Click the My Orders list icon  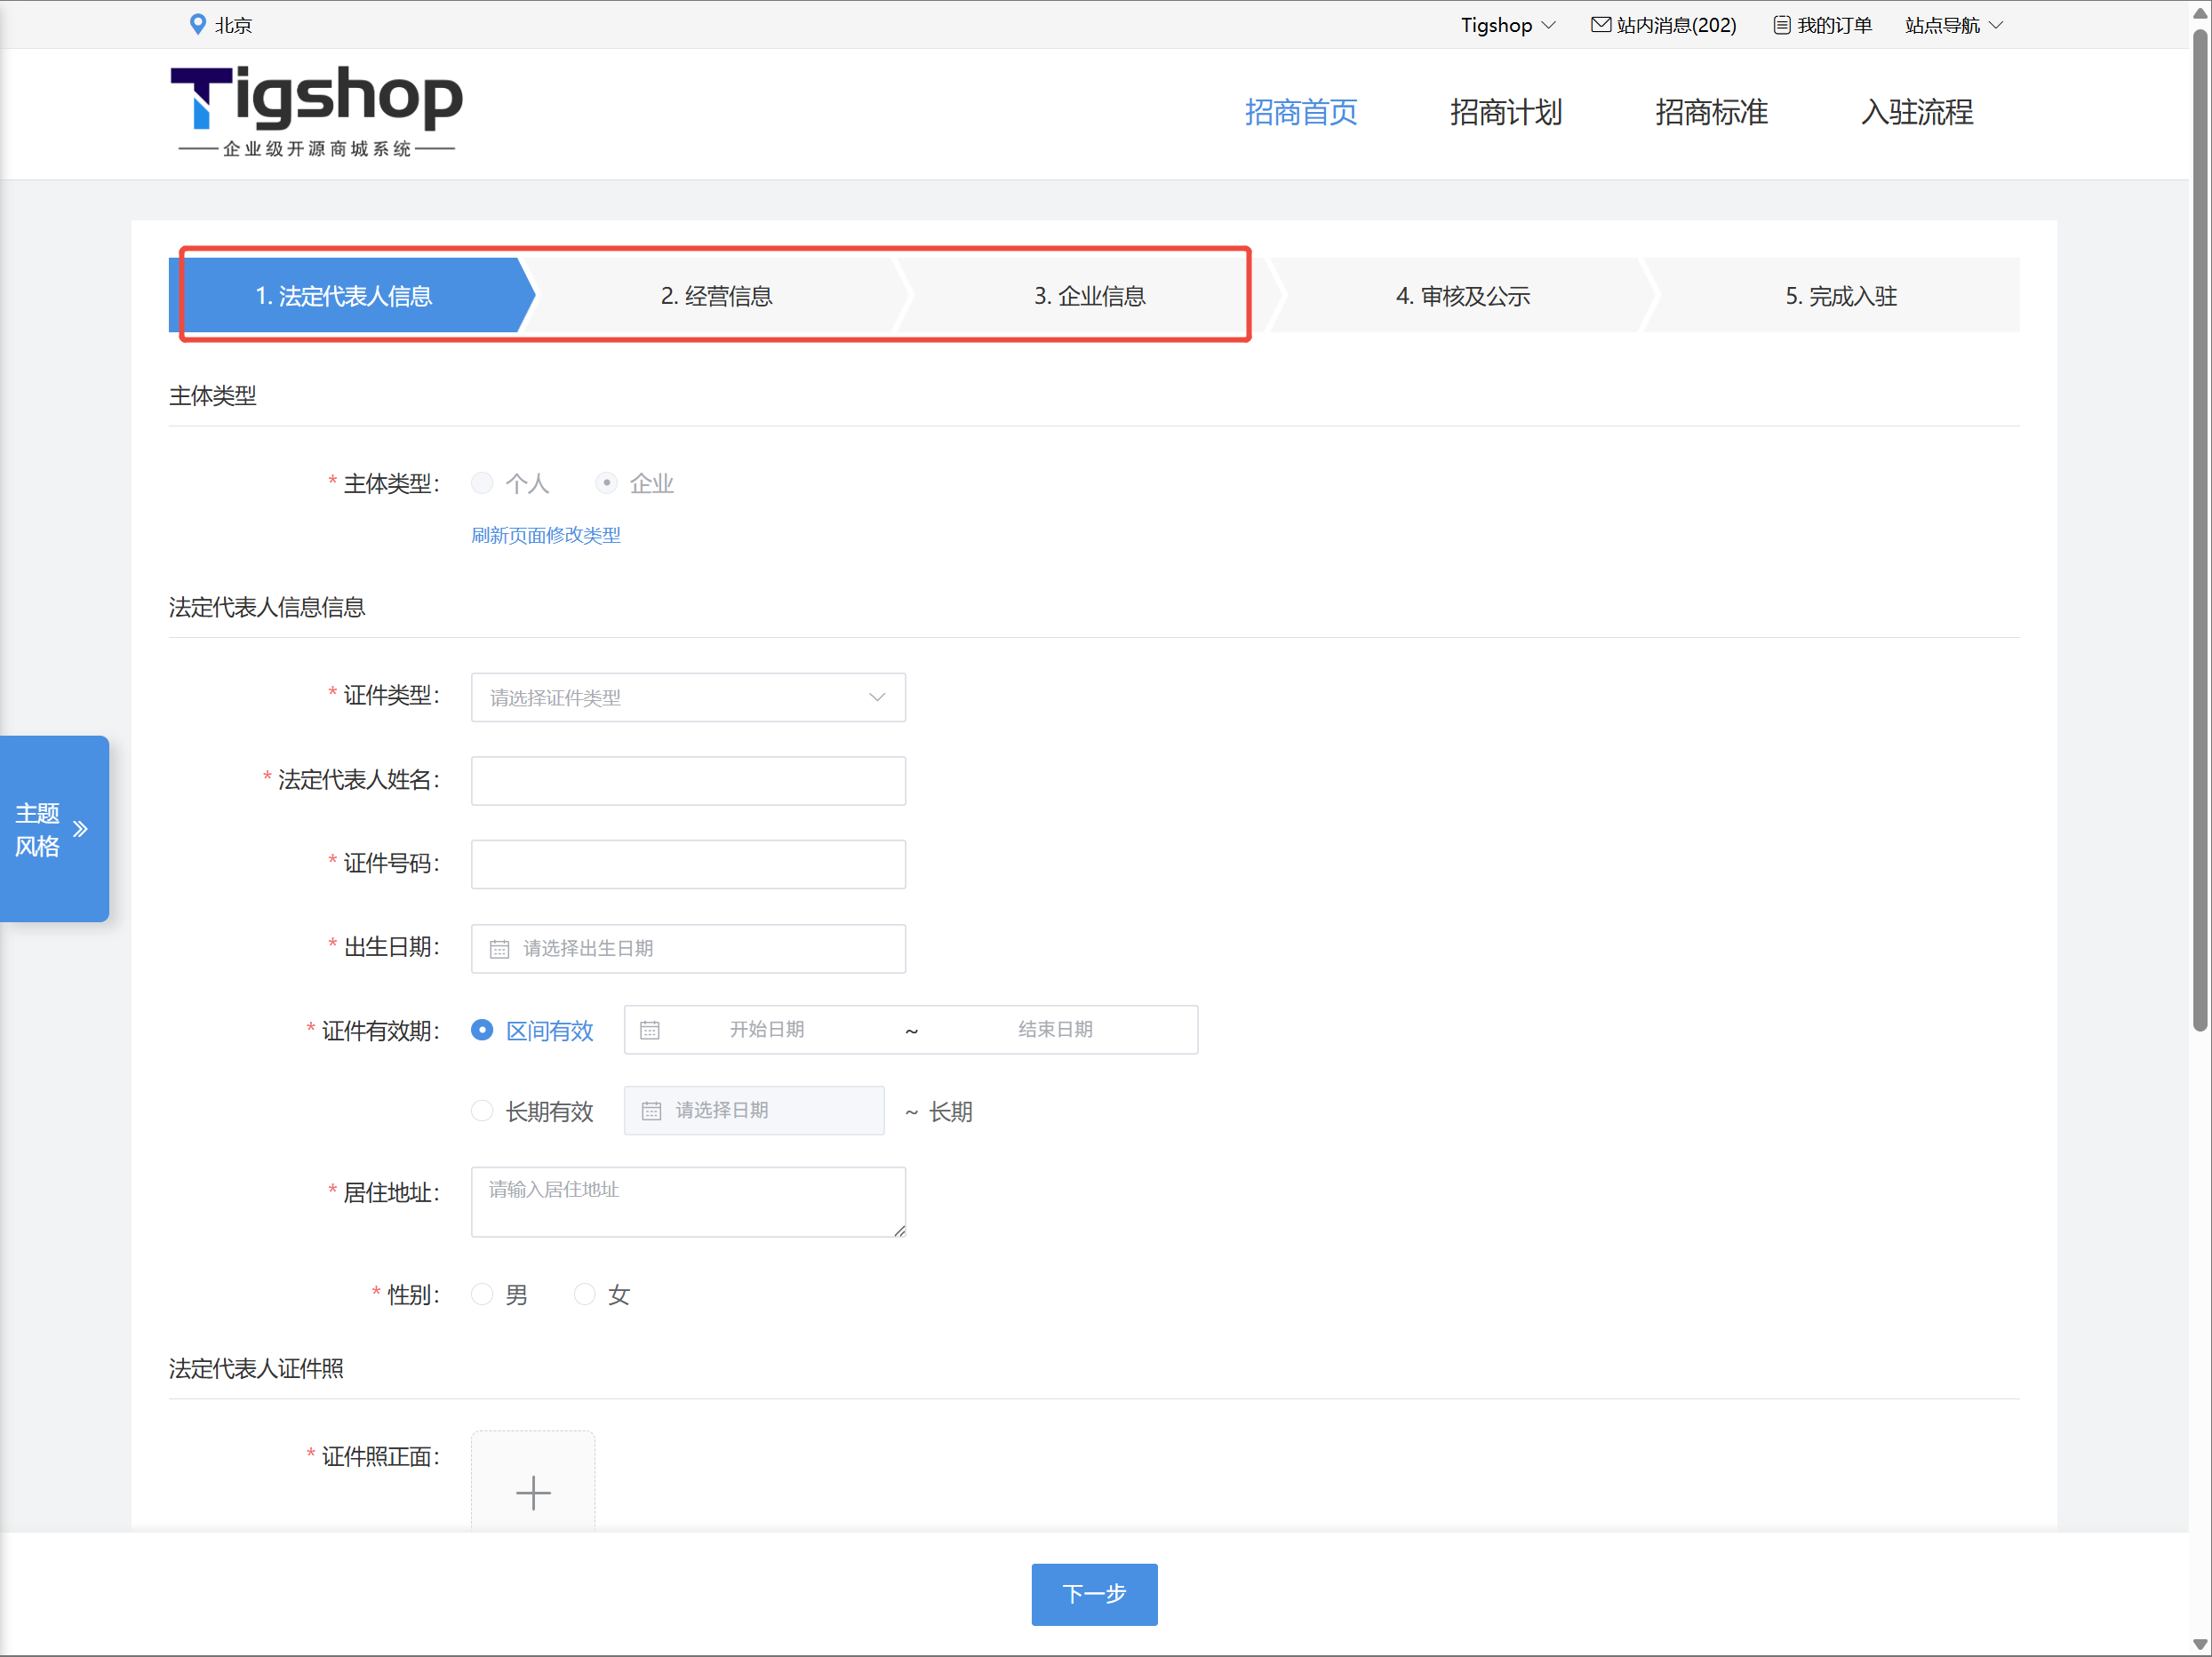pos(1781,25)
